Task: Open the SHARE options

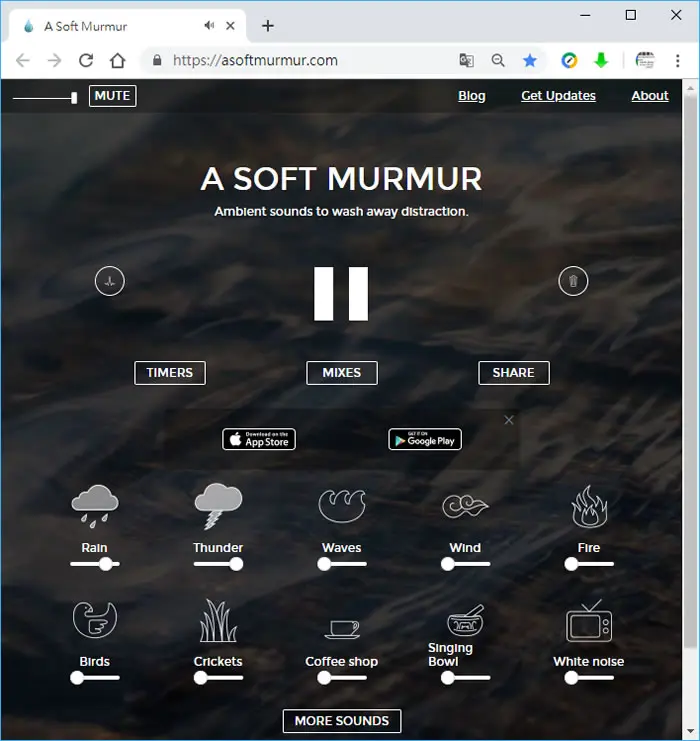Action: click(514, 373)
